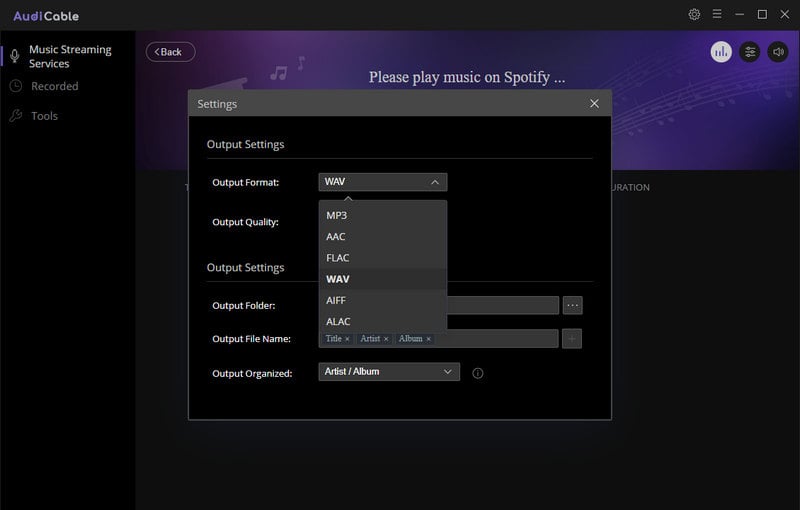Click the equalizer bars icon

(x=721, y=52)
